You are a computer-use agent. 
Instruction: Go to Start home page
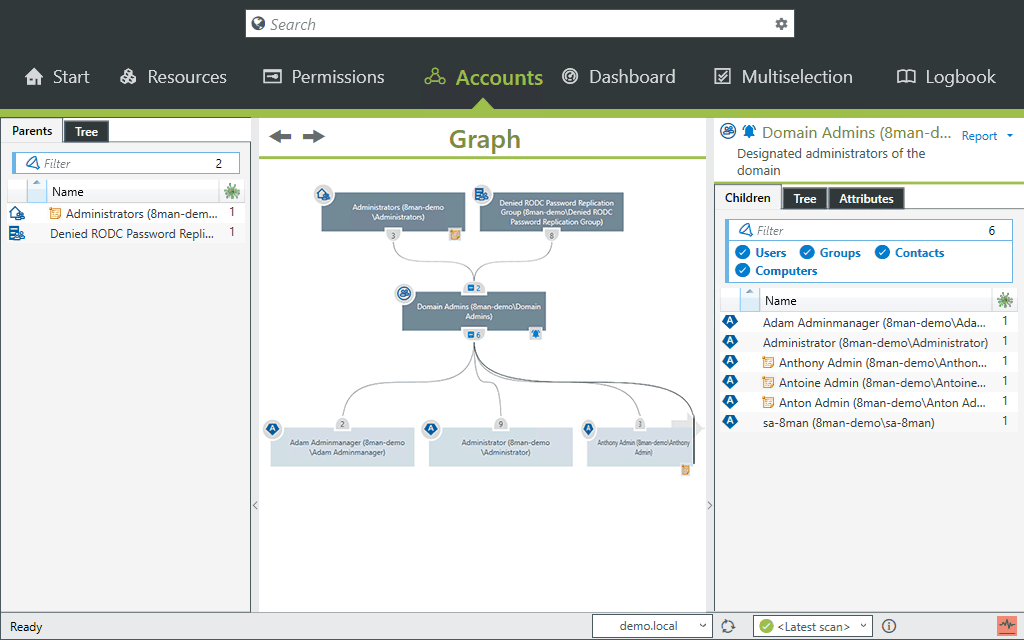click(x=57, y=77)
